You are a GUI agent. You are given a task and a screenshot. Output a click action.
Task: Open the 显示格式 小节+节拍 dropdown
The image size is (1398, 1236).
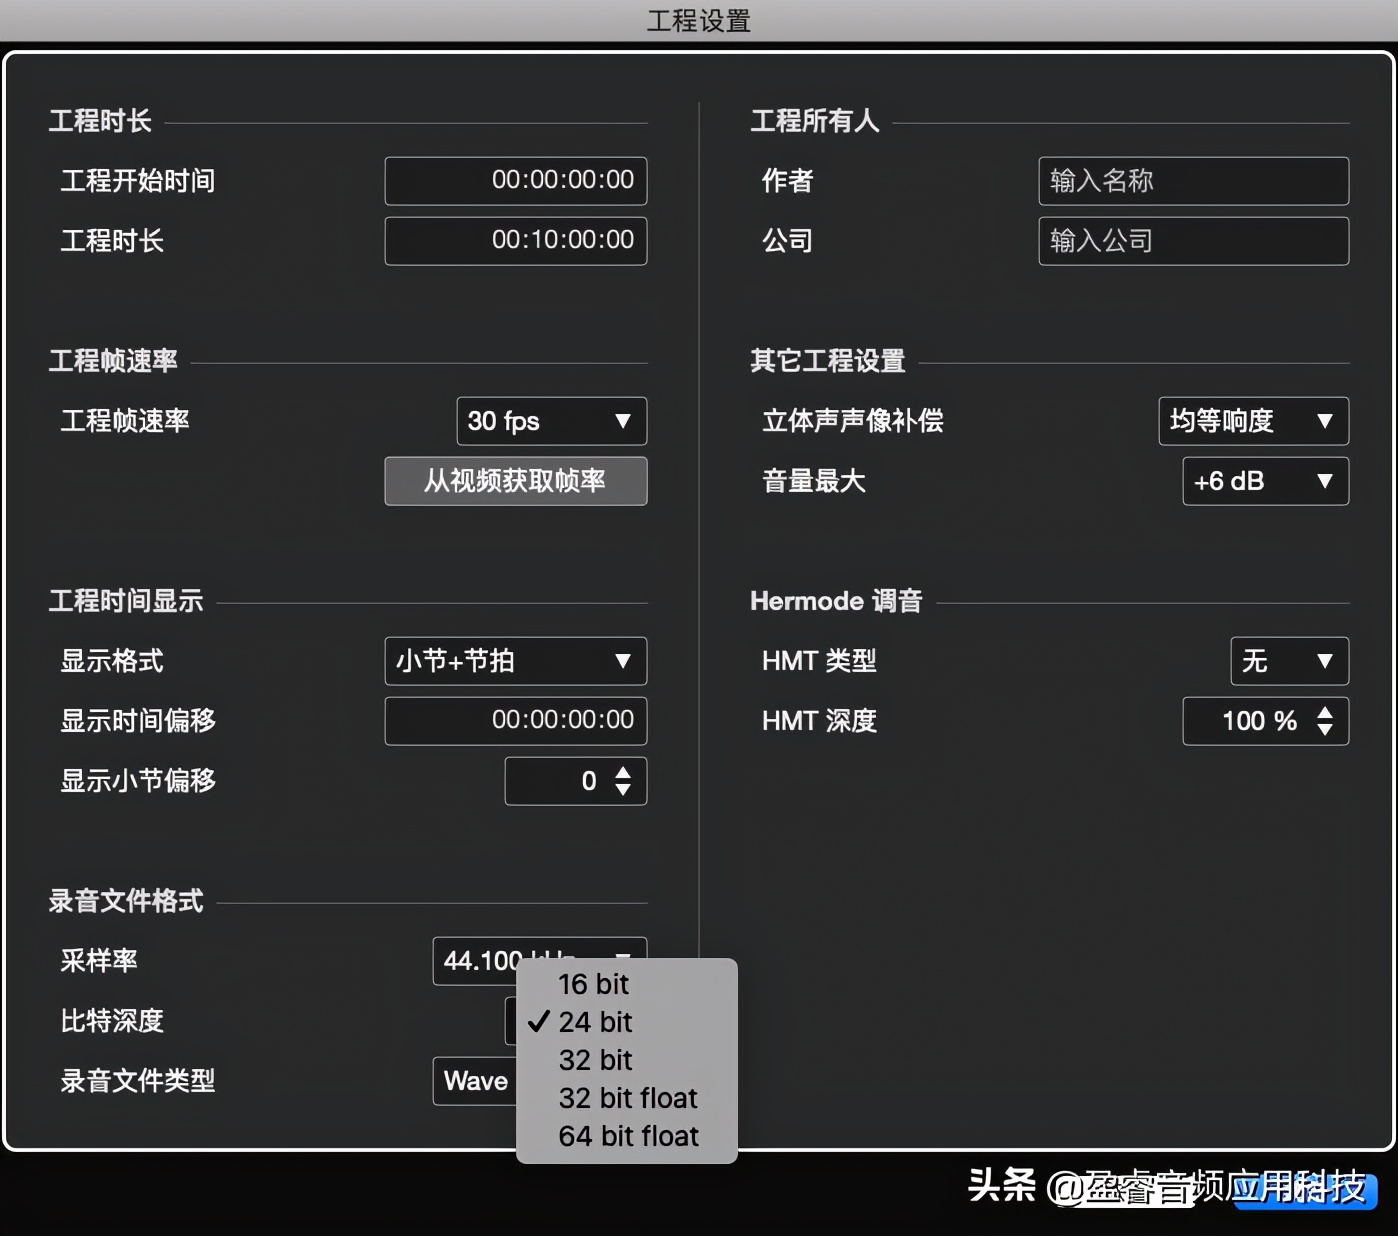coord(515,661)
